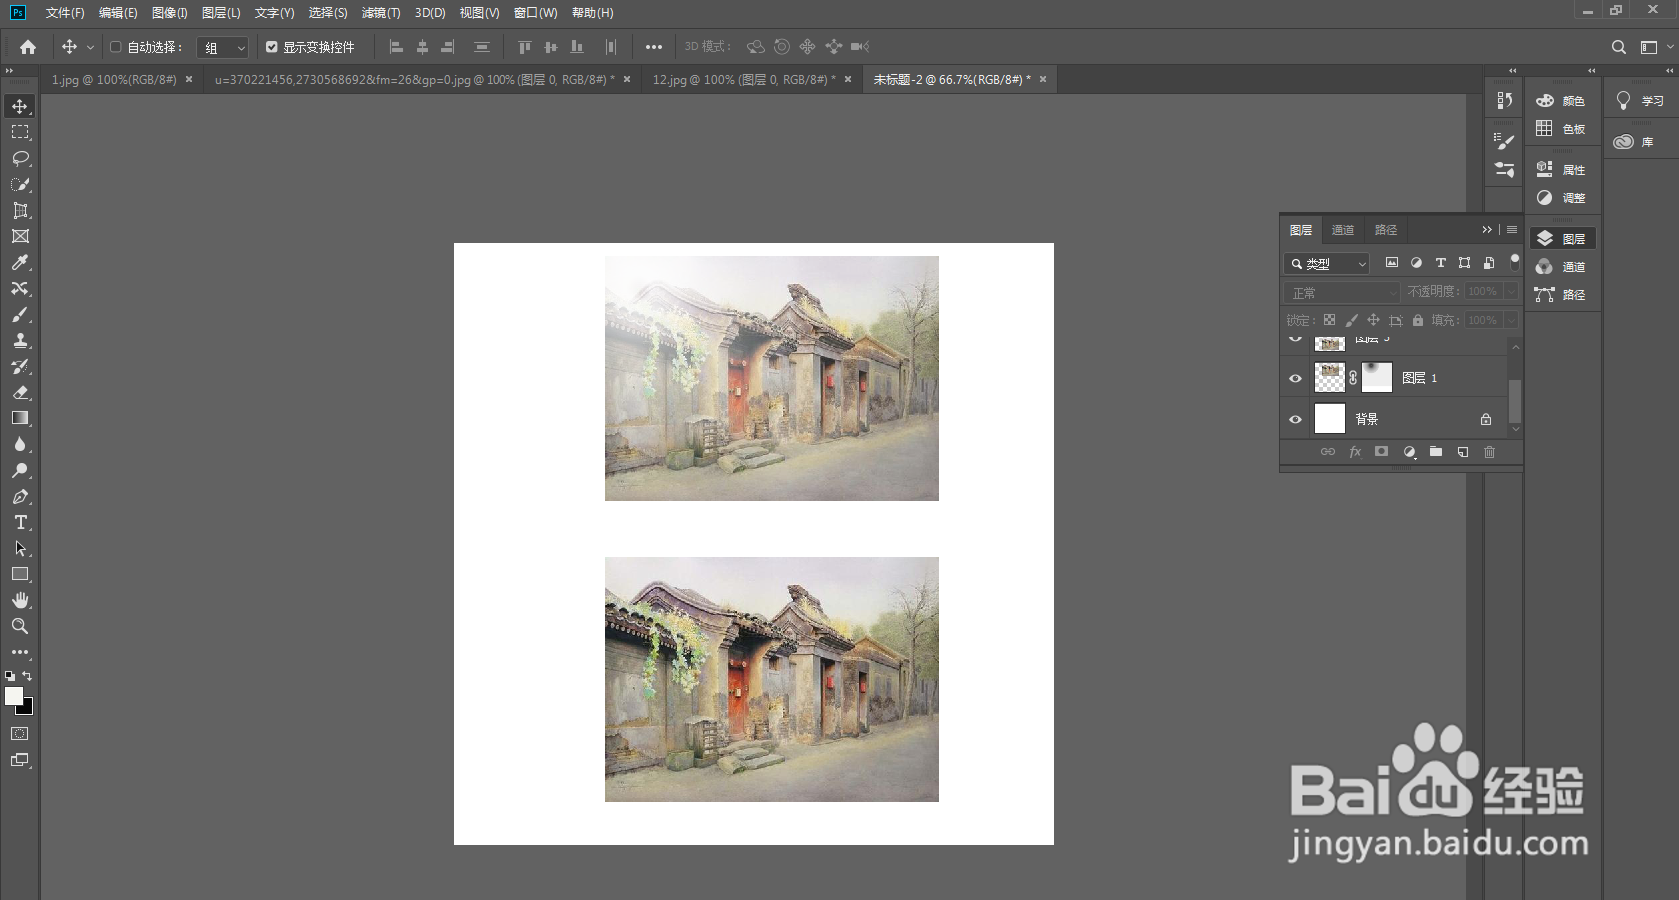Click the add layer mask icon
Viewport: 1679px width, 900px height.
1381,452
